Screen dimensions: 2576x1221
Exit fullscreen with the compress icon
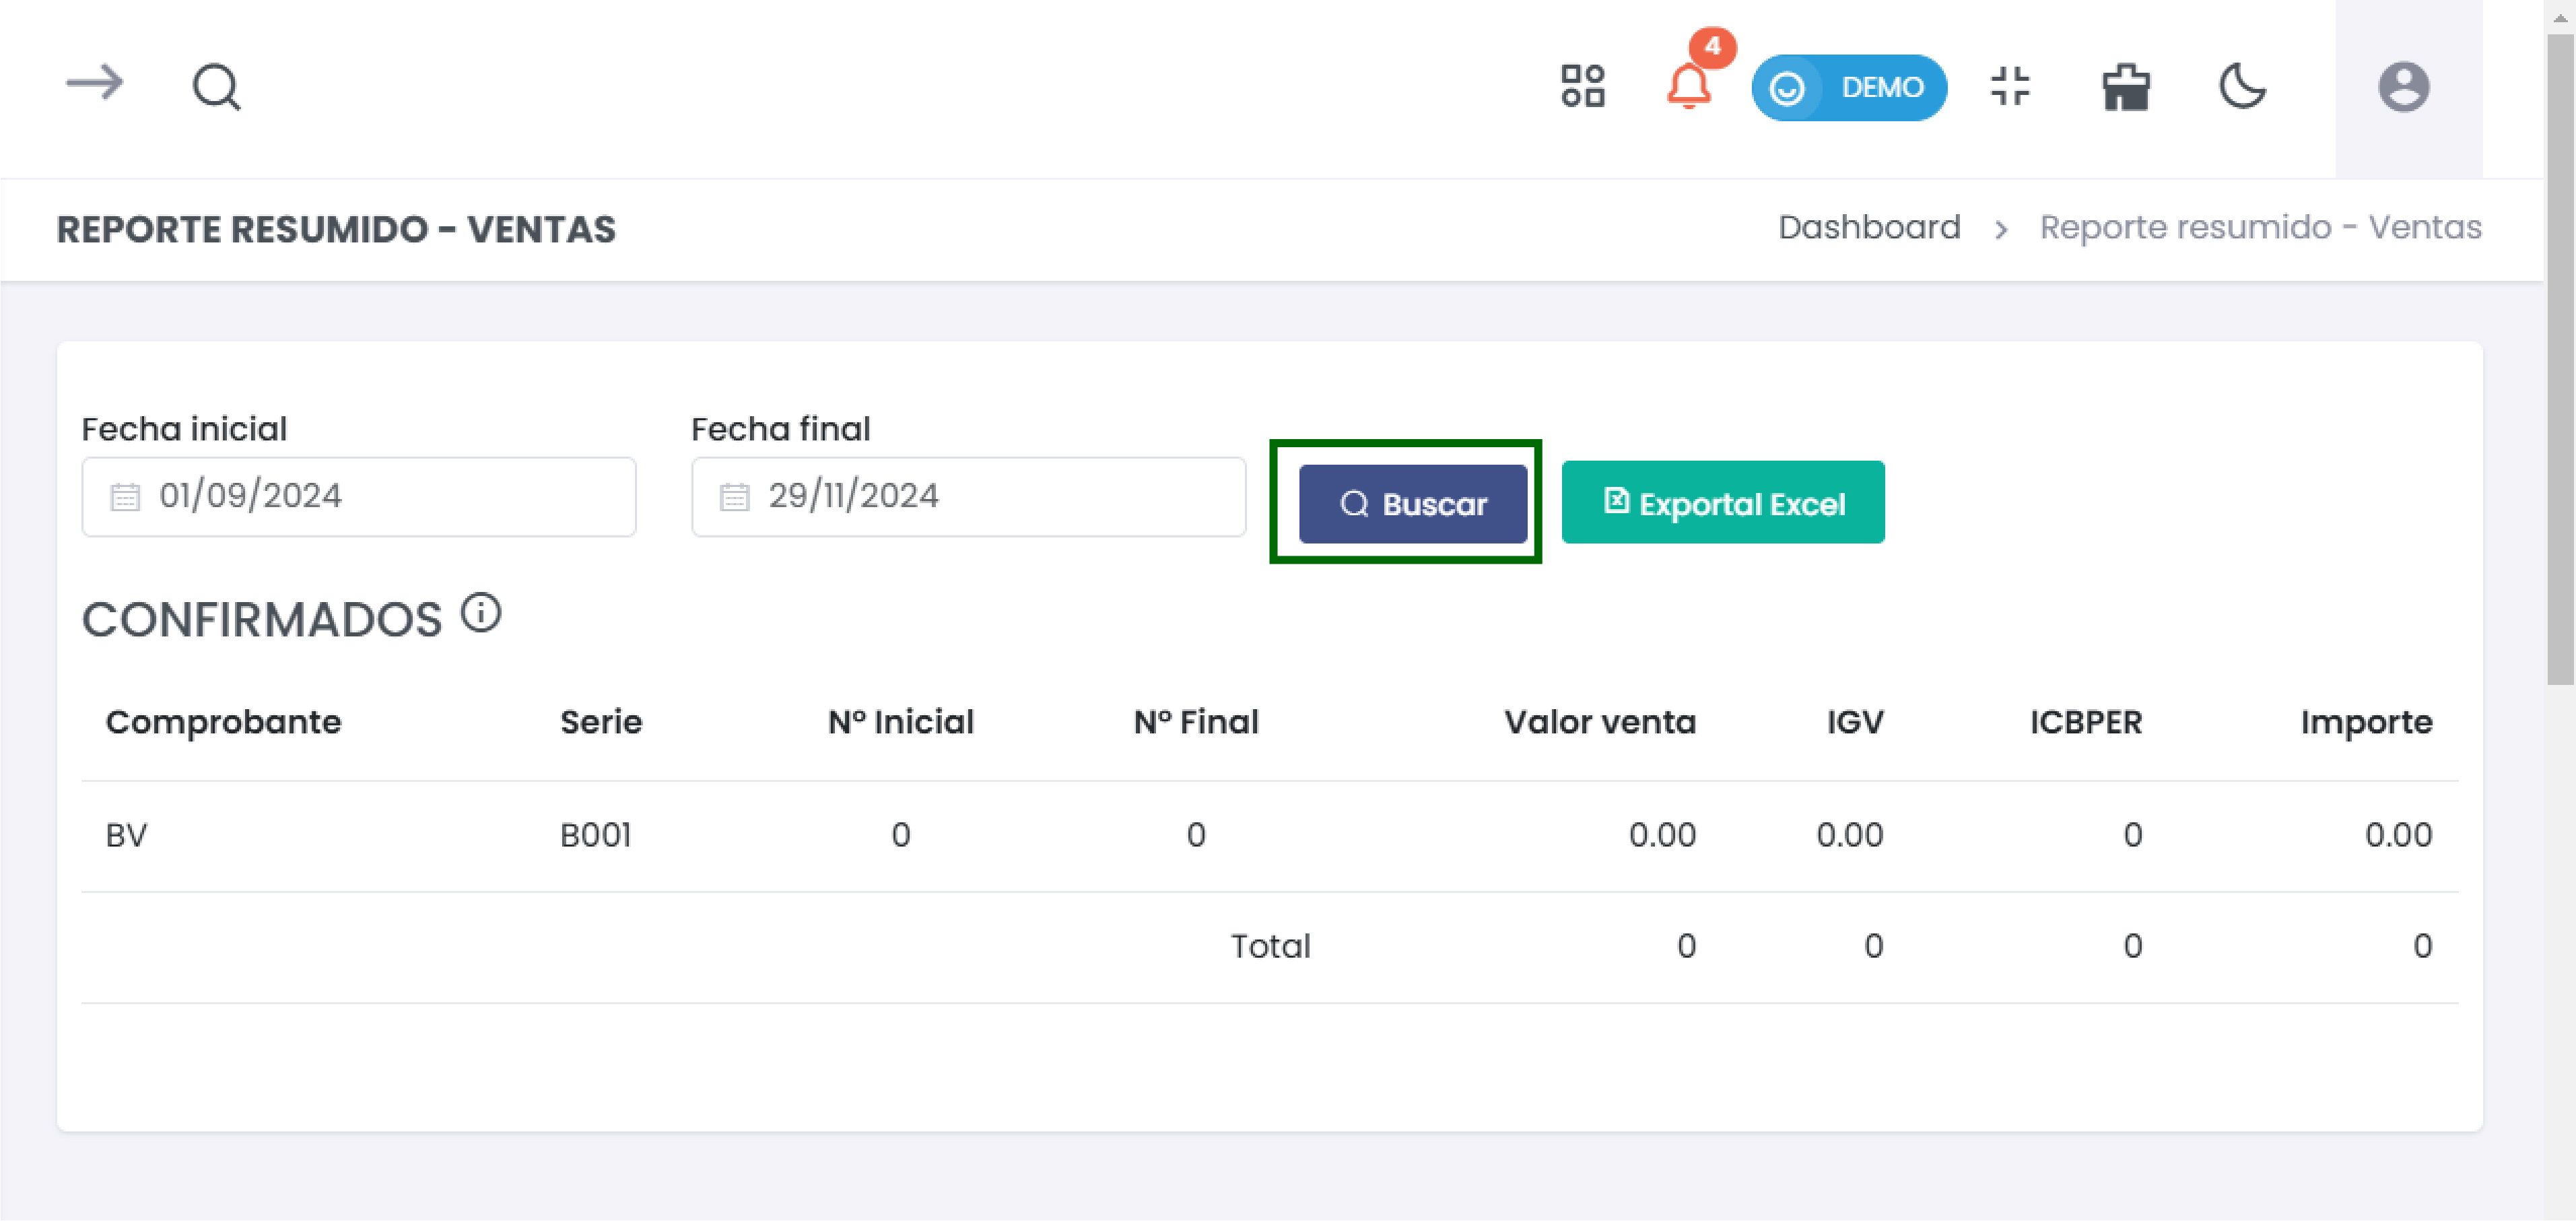[x=2010, y=86]
